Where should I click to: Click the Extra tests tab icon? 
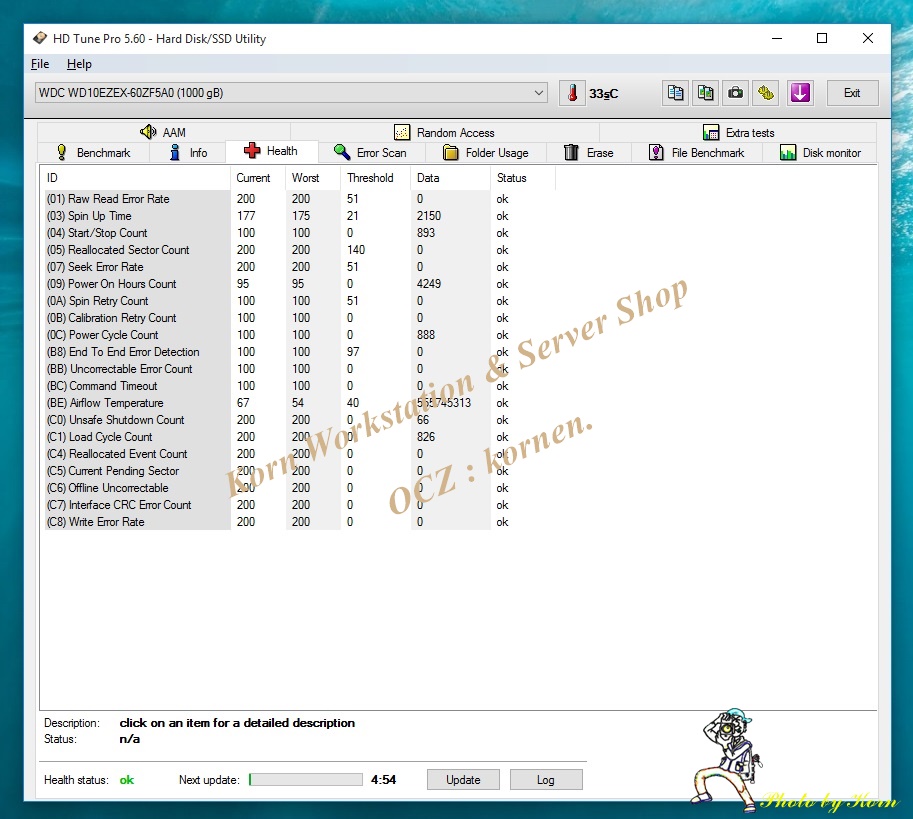[710, 133]
